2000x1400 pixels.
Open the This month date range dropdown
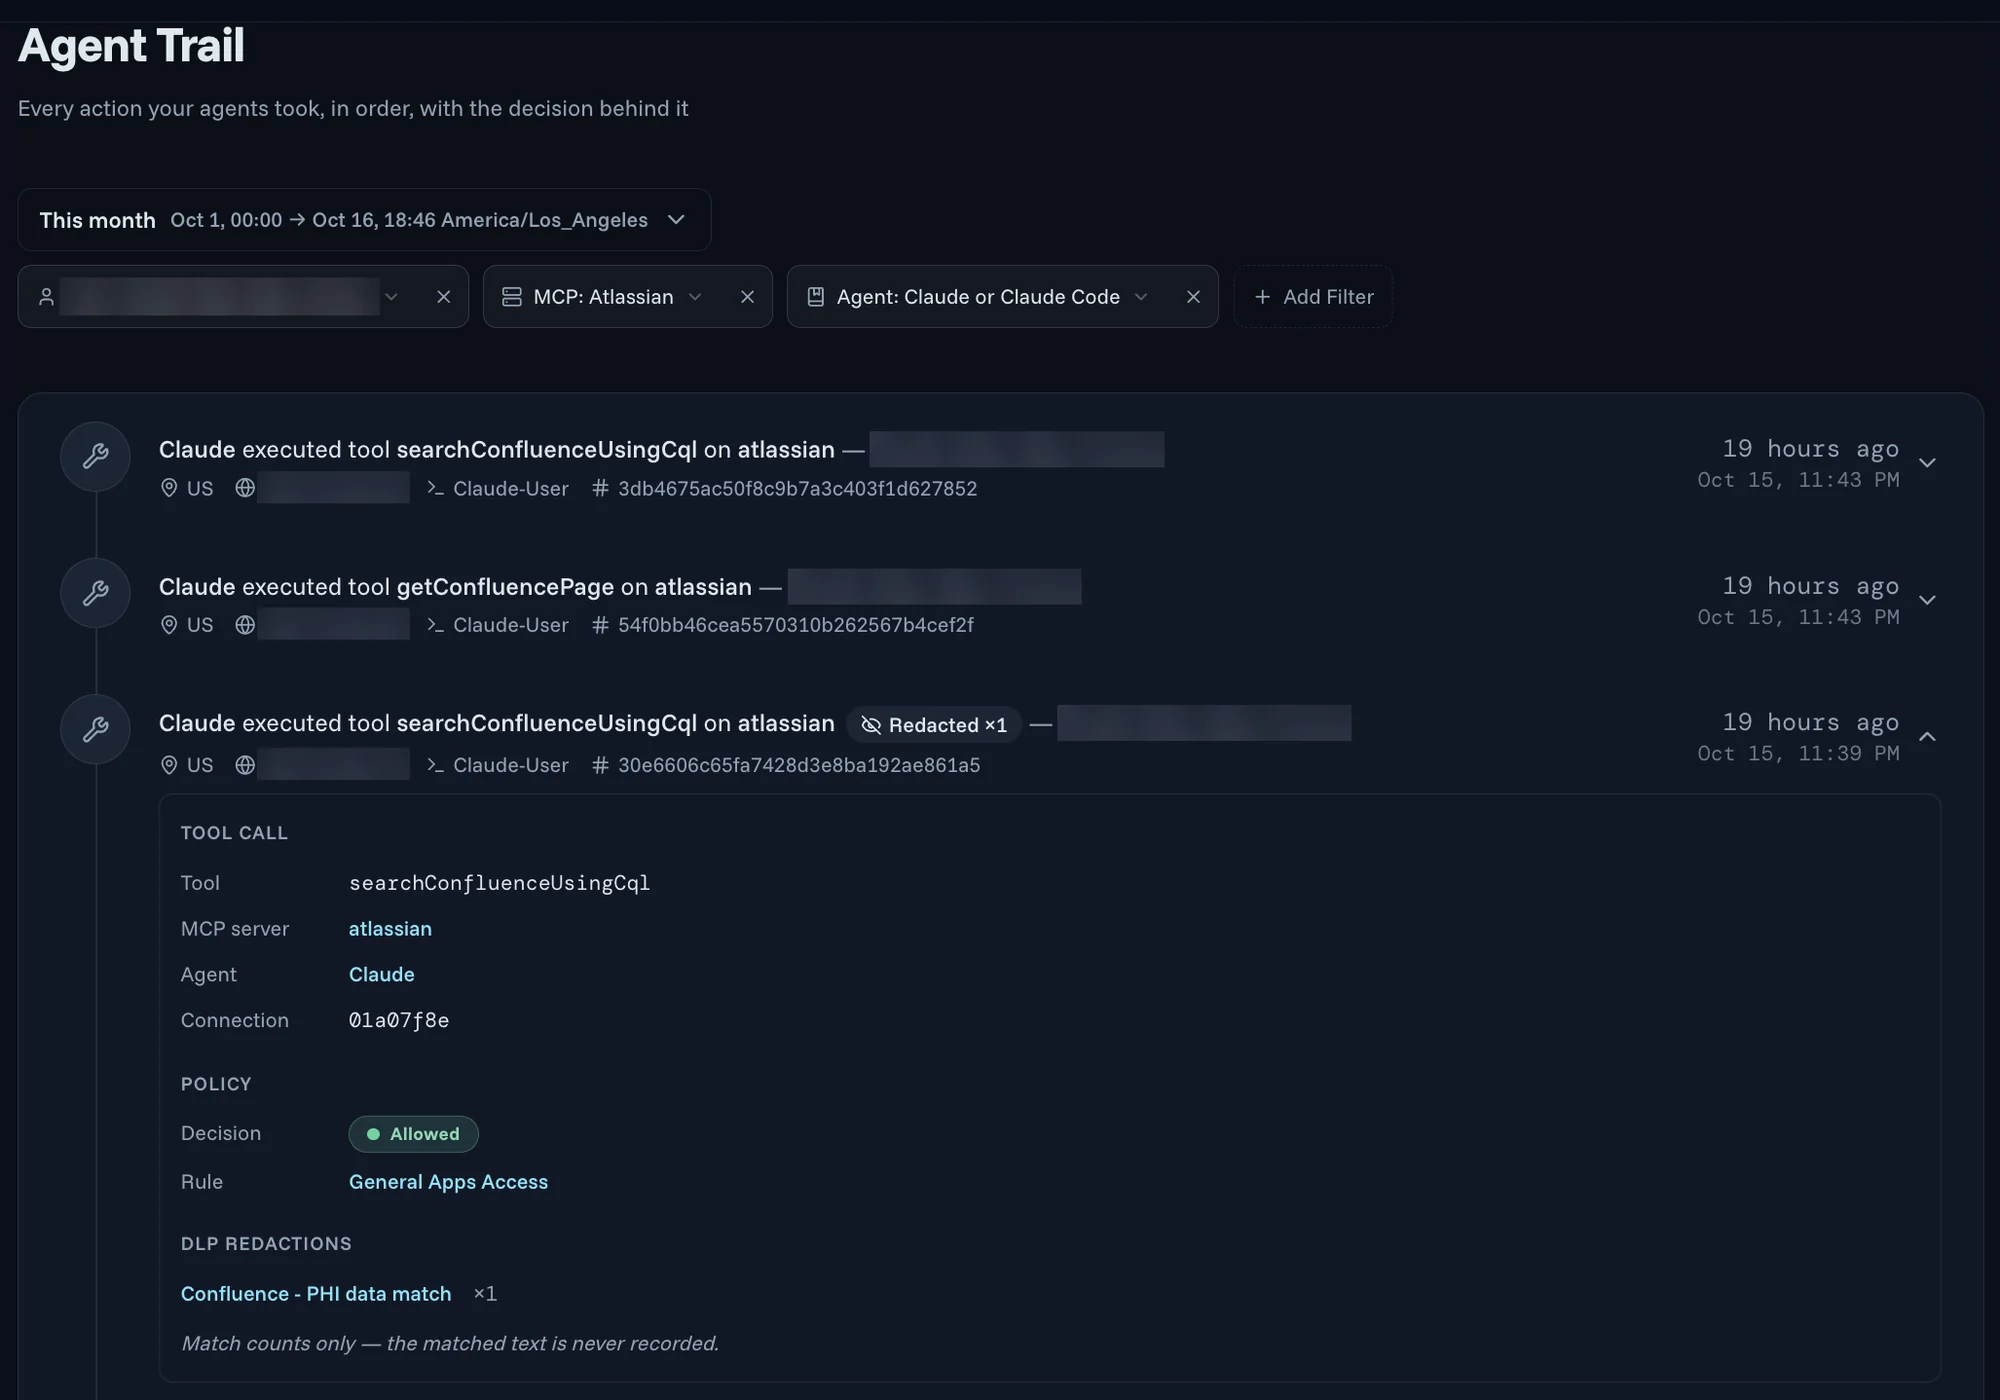(x=364, y=220)
